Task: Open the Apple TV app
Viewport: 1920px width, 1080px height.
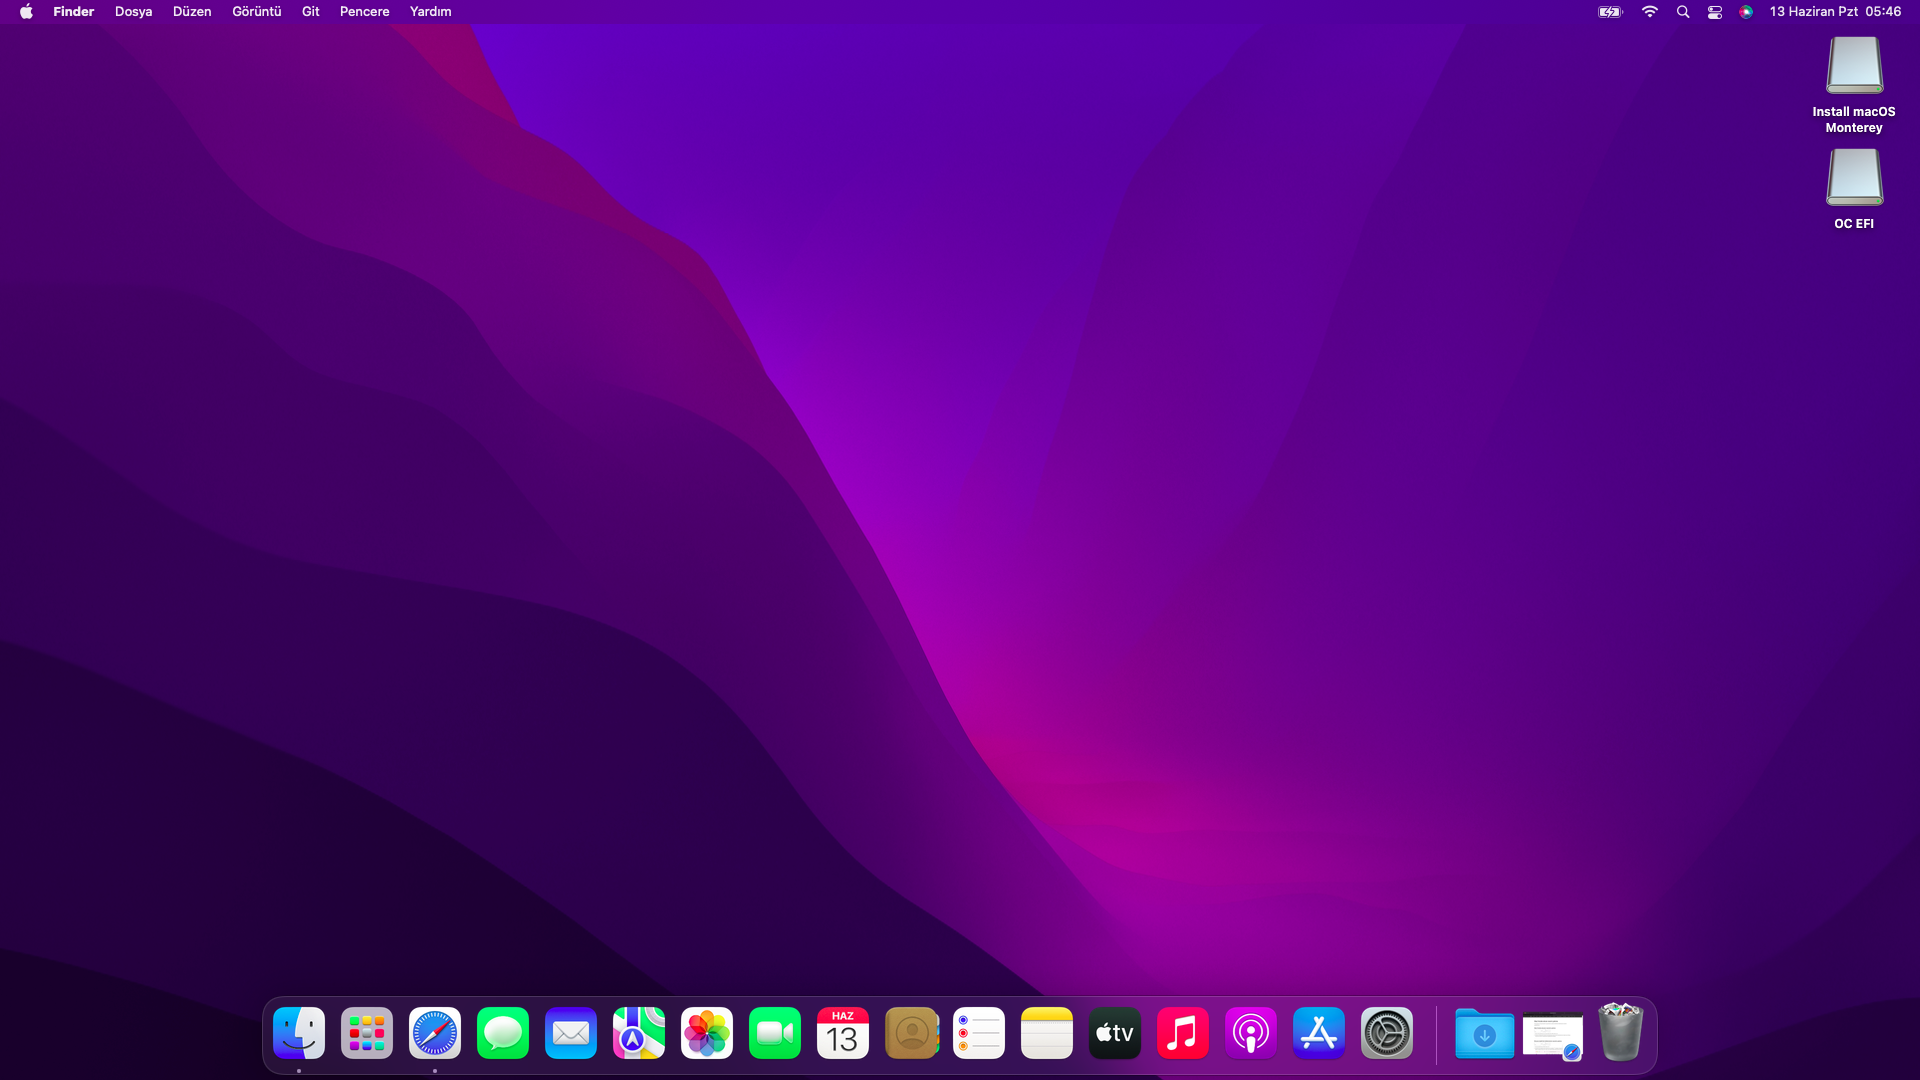Action: point(1115,1033)
